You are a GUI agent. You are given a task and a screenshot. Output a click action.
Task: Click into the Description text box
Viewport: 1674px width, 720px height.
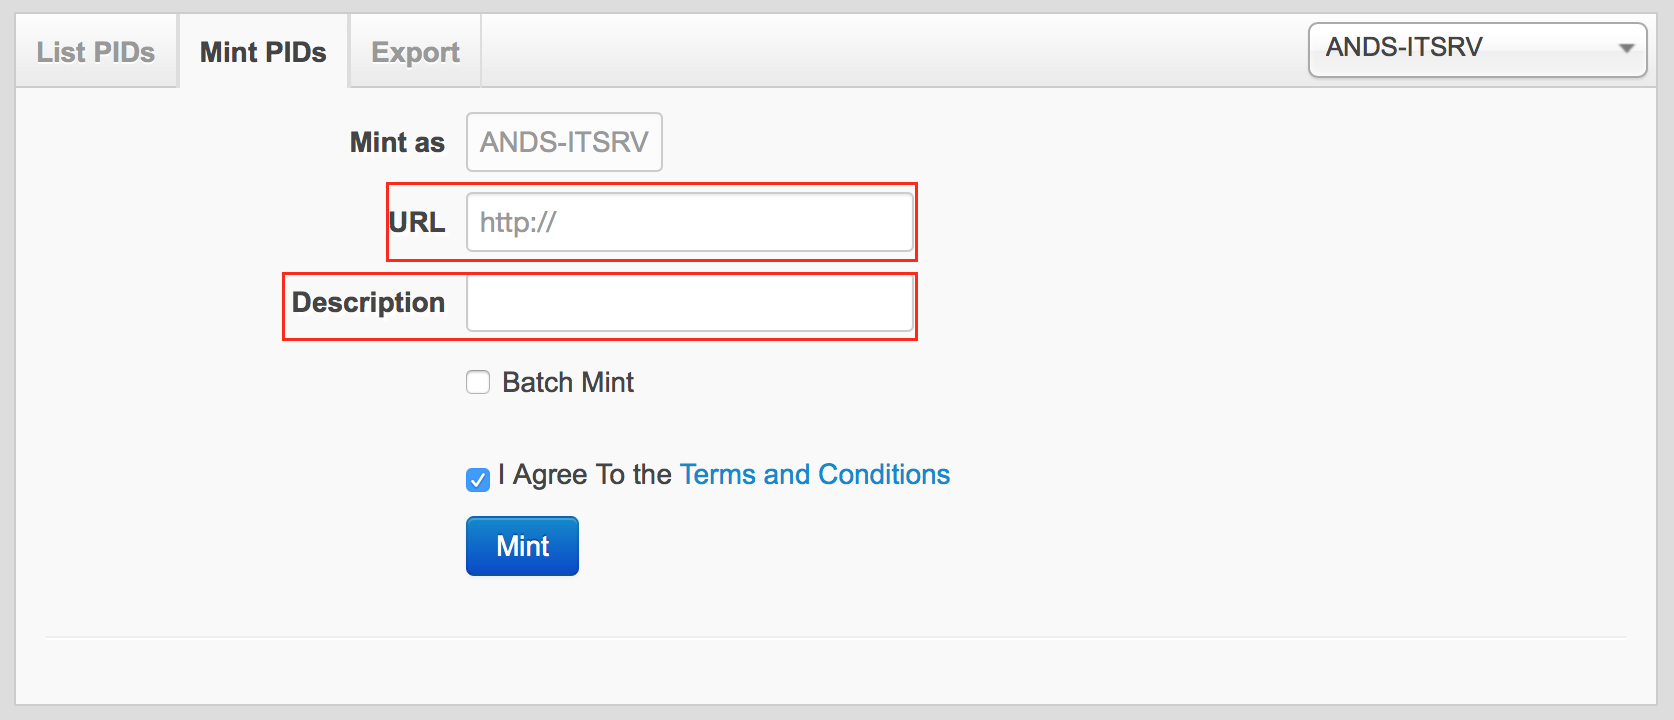pos(690,303)
